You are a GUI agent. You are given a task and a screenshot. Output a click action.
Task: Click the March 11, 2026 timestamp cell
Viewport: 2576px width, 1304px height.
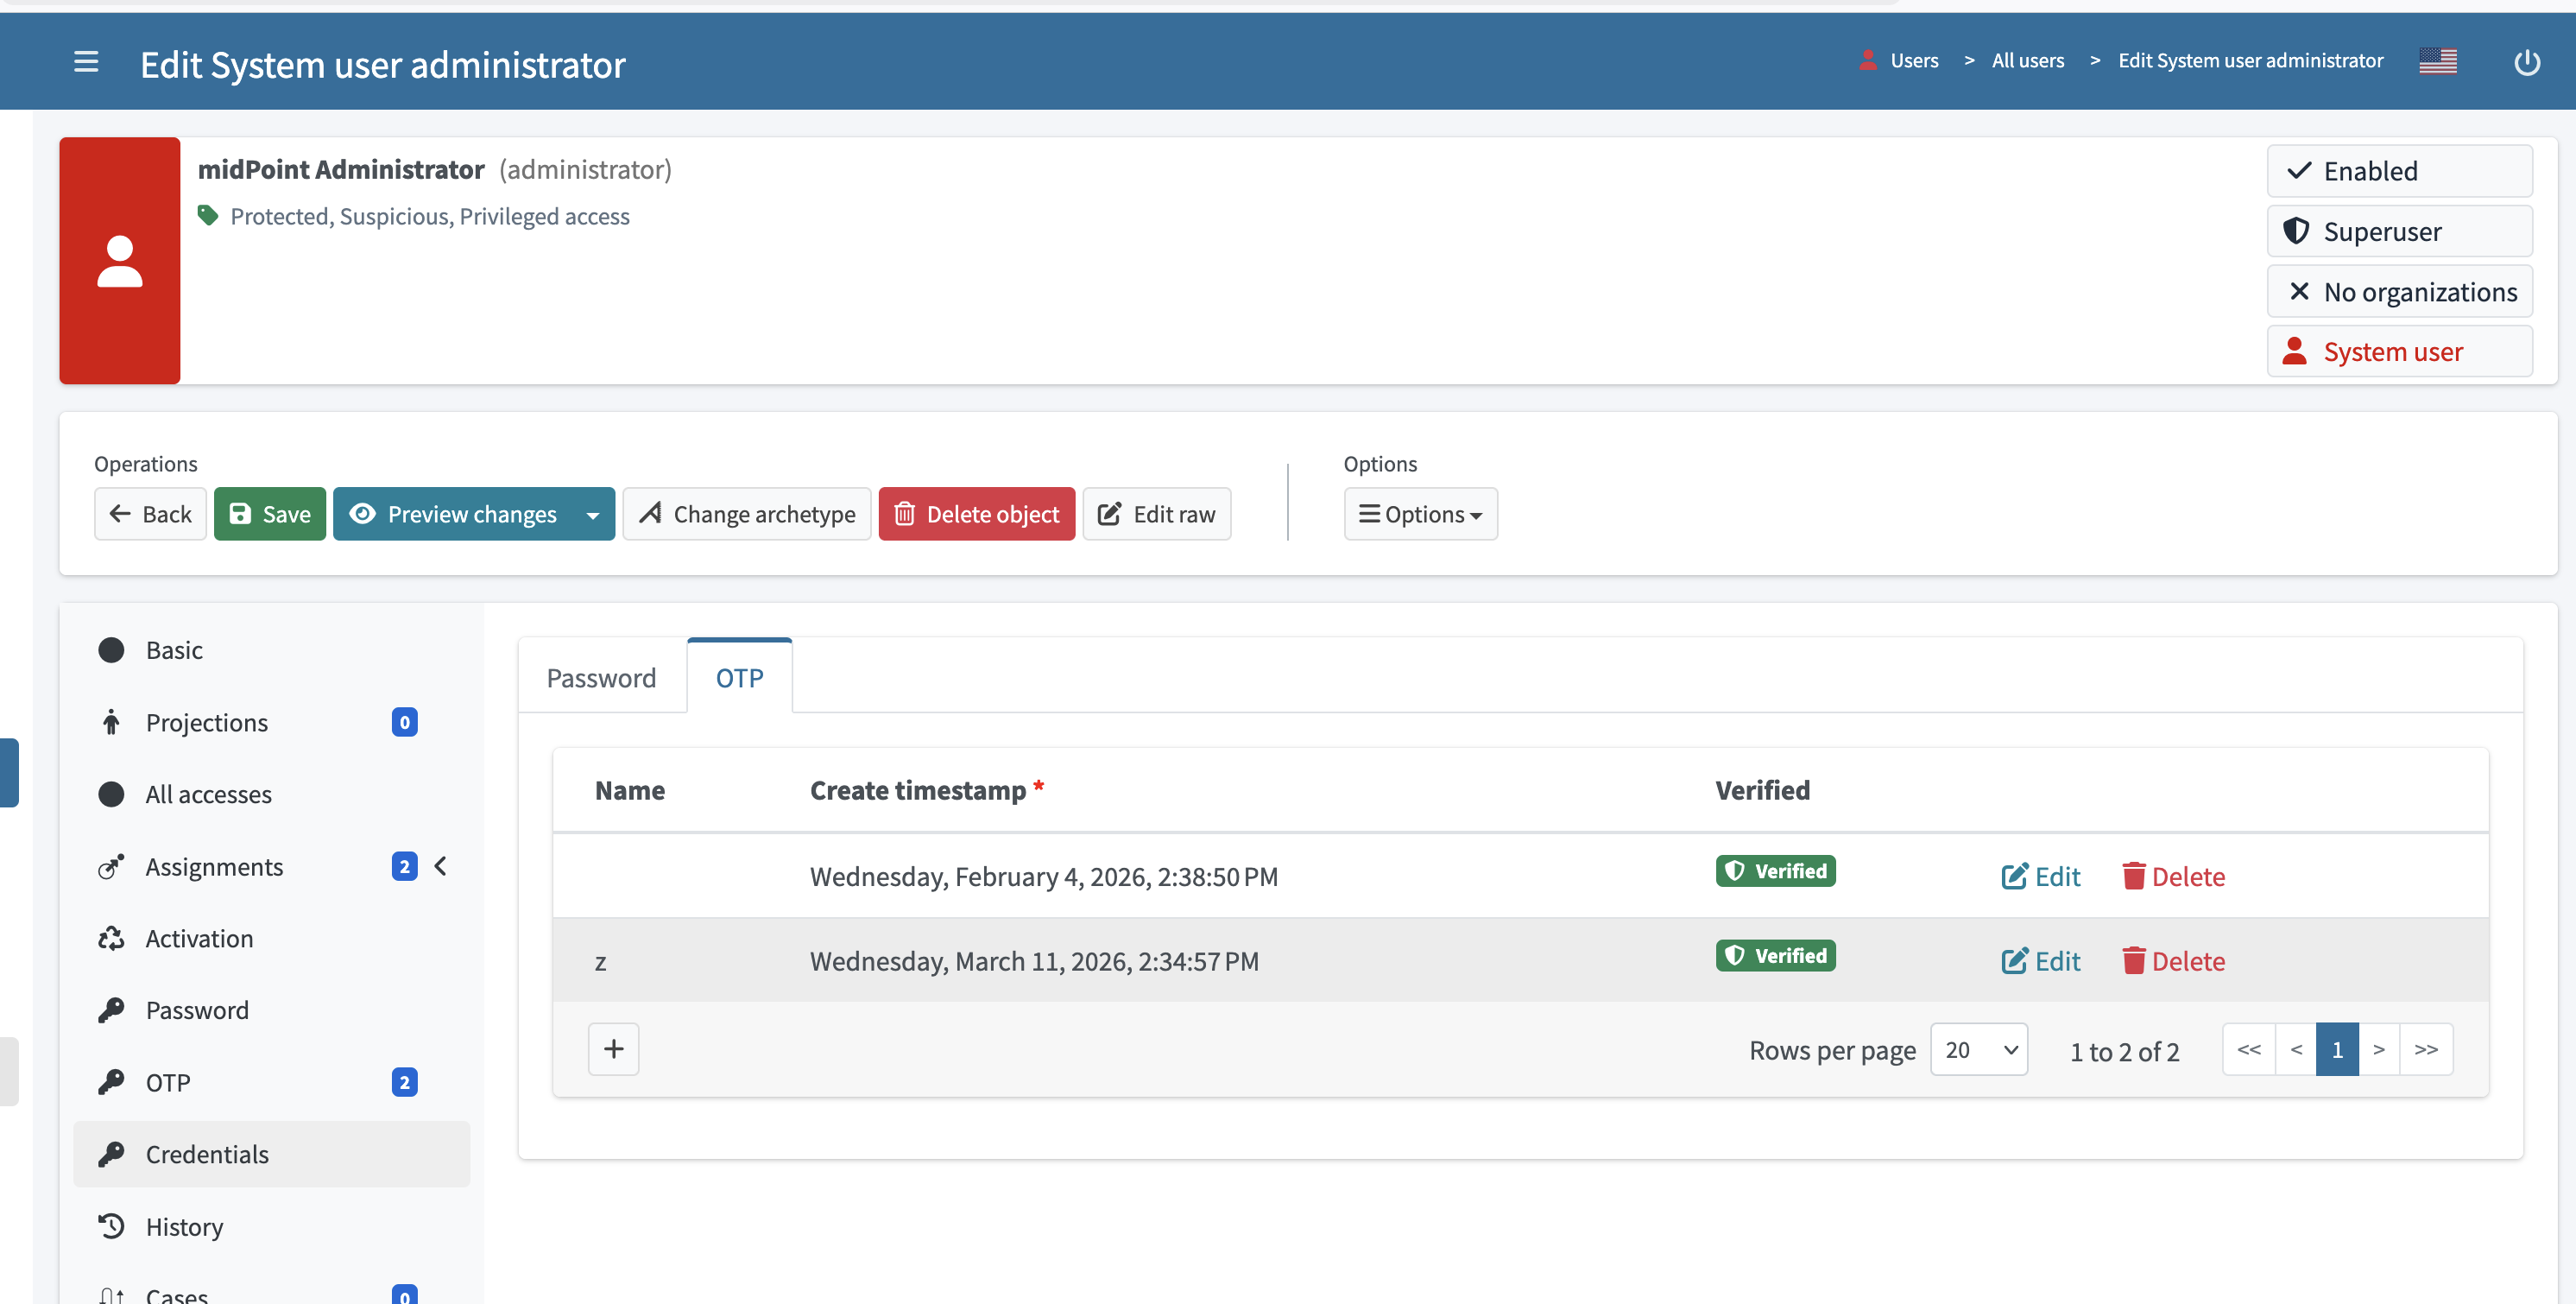pos(1034,961)
